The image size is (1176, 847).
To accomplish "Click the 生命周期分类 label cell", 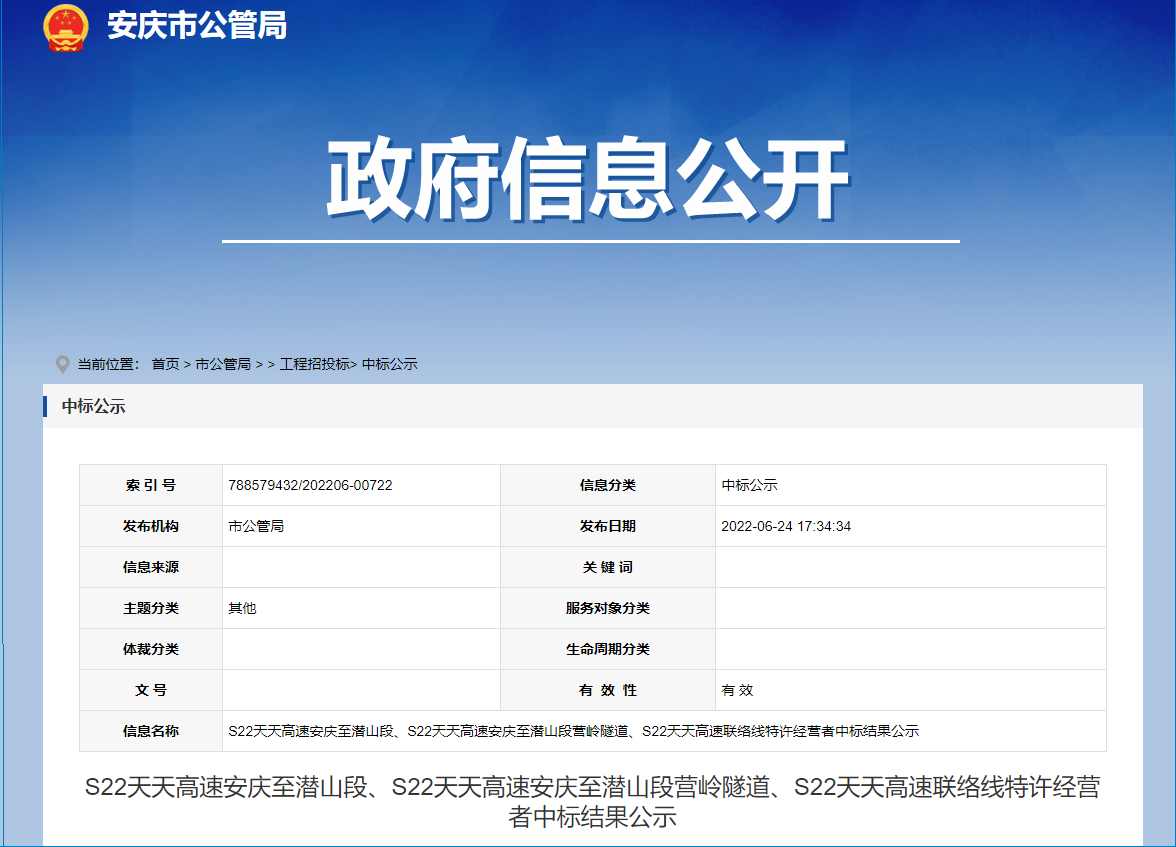I will [607, 649].
